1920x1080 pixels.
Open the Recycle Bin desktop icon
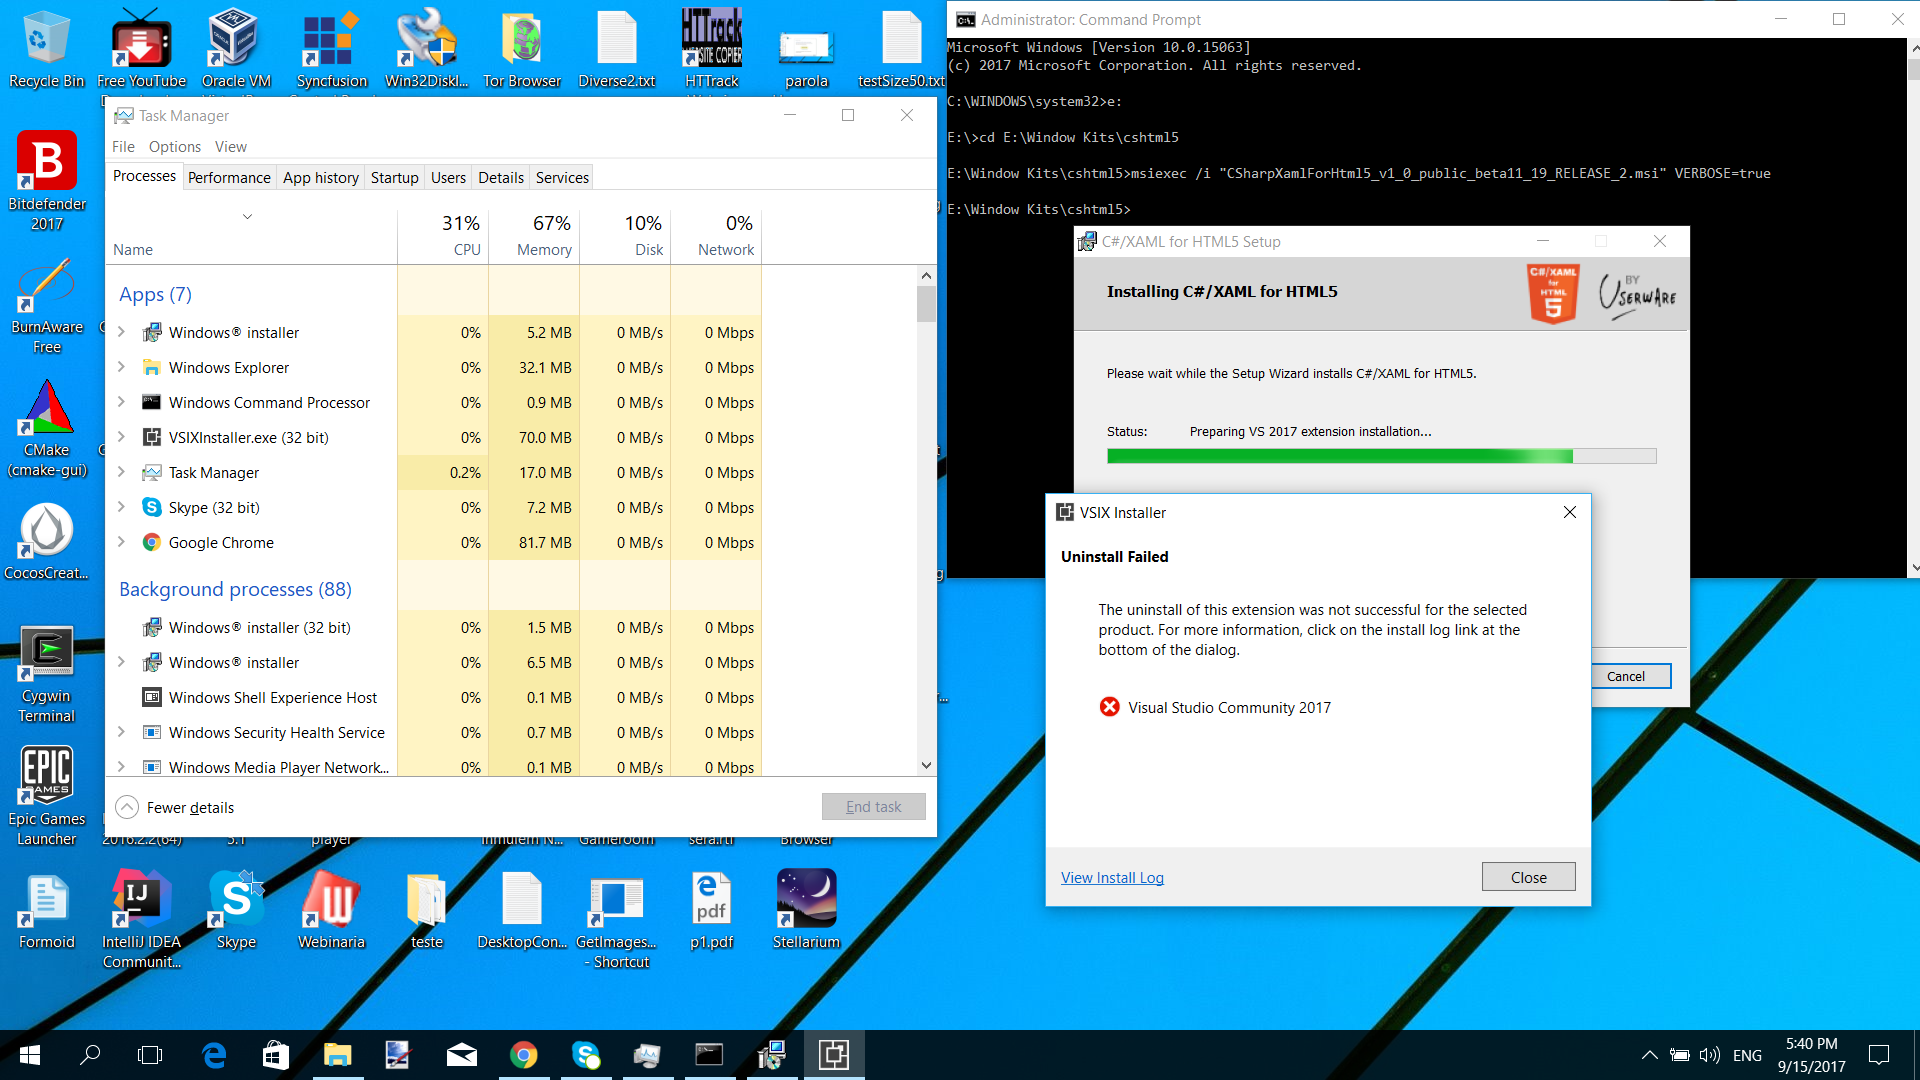[x=46, y=50]
